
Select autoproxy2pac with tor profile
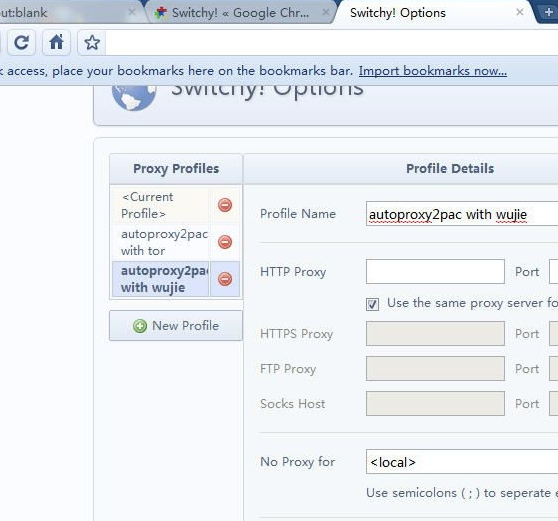[160, 242]
